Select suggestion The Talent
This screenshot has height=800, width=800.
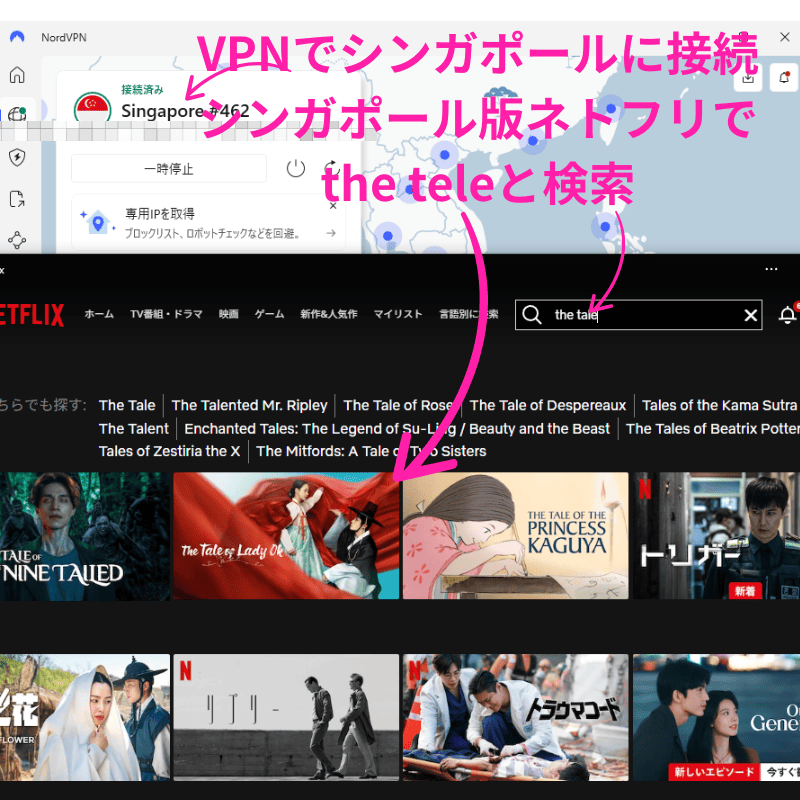(x=134, y=429)
